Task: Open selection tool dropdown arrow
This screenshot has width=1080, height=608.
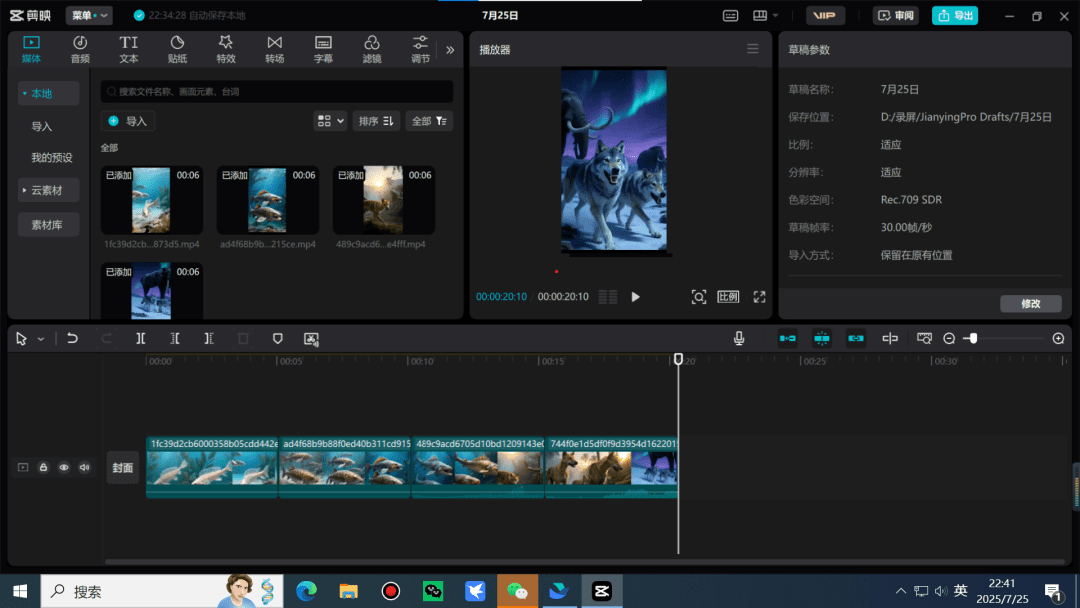Action: [x=41, y=339]
